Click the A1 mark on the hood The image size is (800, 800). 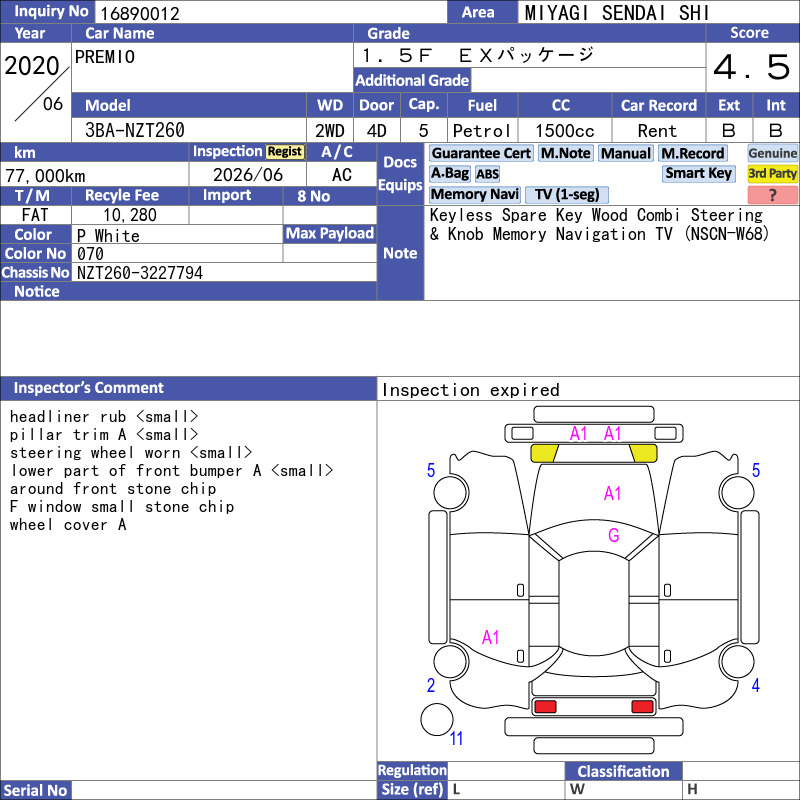(x=612, y=493)
